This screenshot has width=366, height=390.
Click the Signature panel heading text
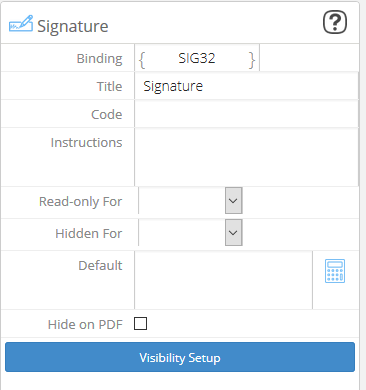pyautogui.click(x=73, y=26)
